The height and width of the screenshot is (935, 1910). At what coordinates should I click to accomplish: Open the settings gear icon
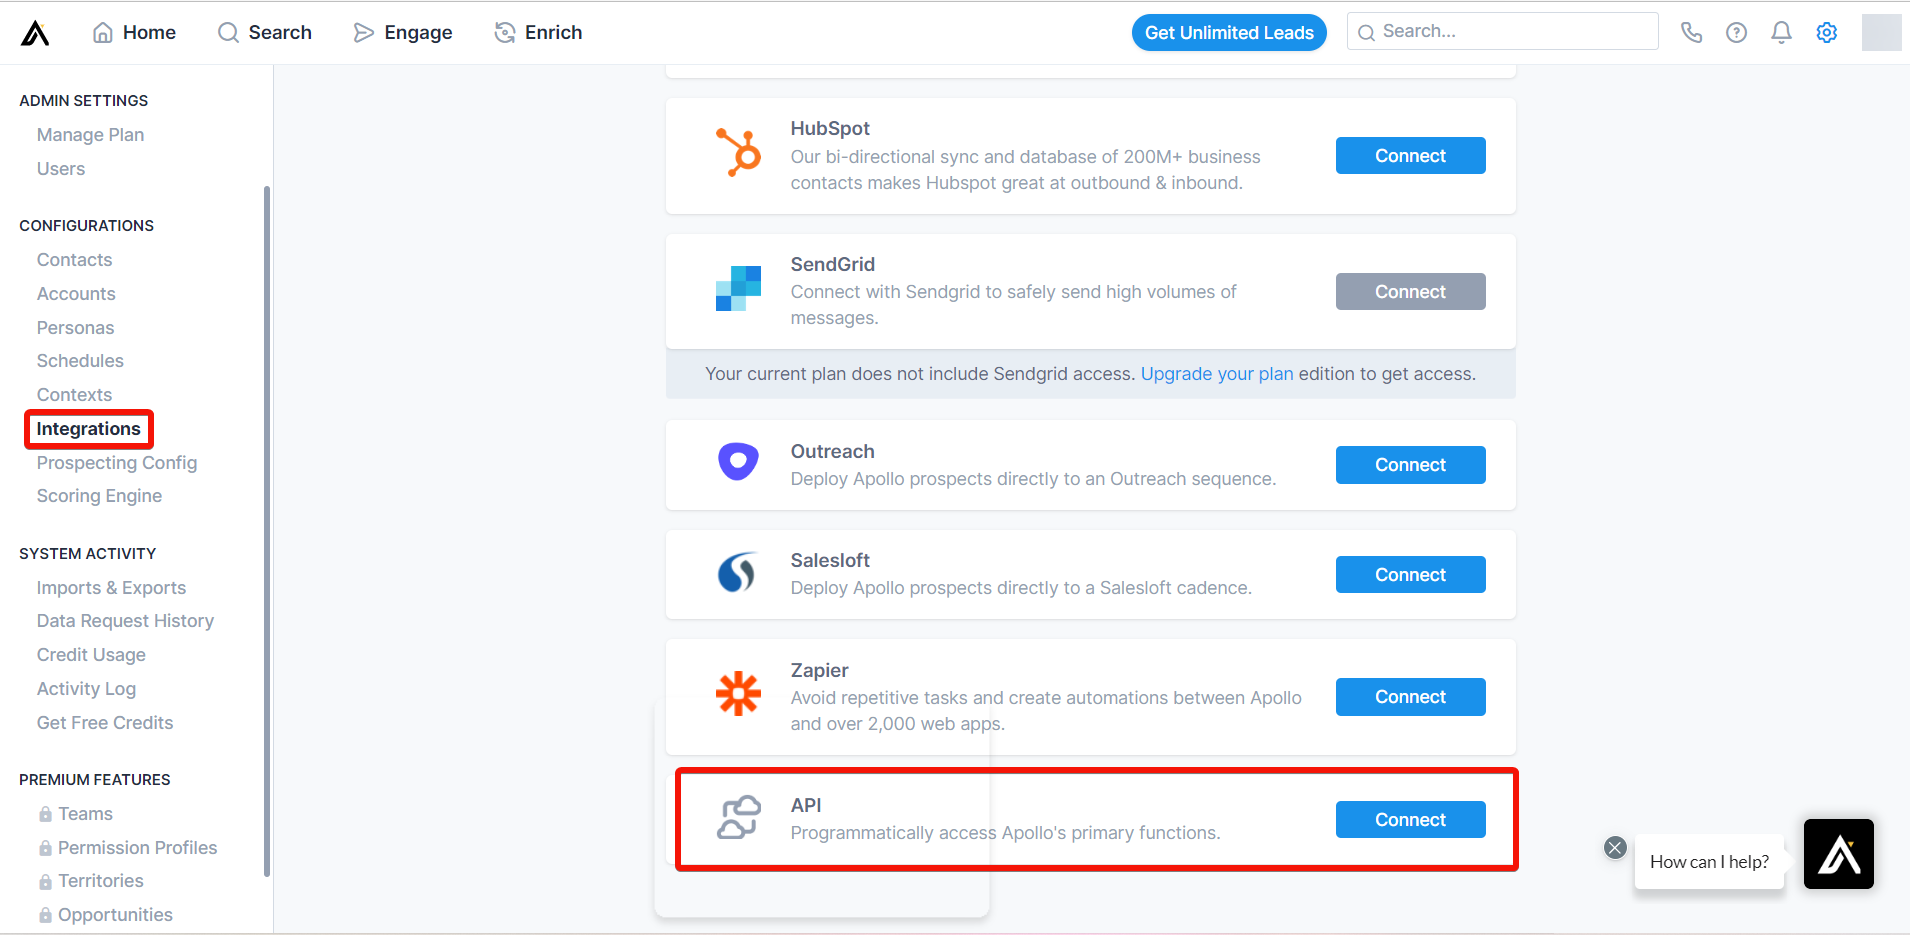[x=1827, y=32]
